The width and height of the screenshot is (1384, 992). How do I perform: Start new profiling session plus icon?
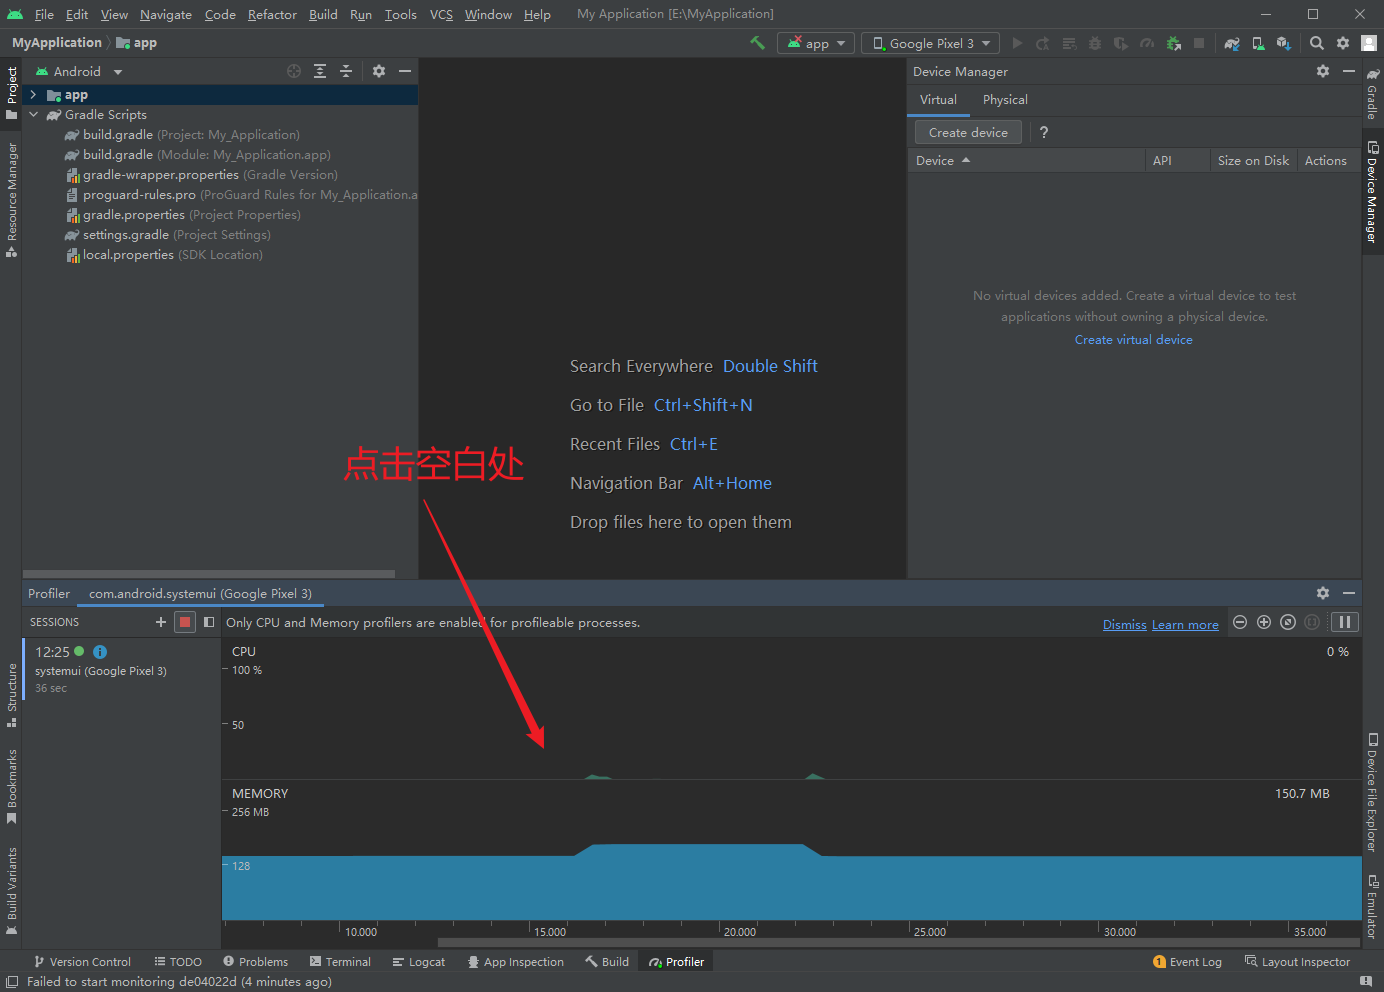(x=161, y=622)
